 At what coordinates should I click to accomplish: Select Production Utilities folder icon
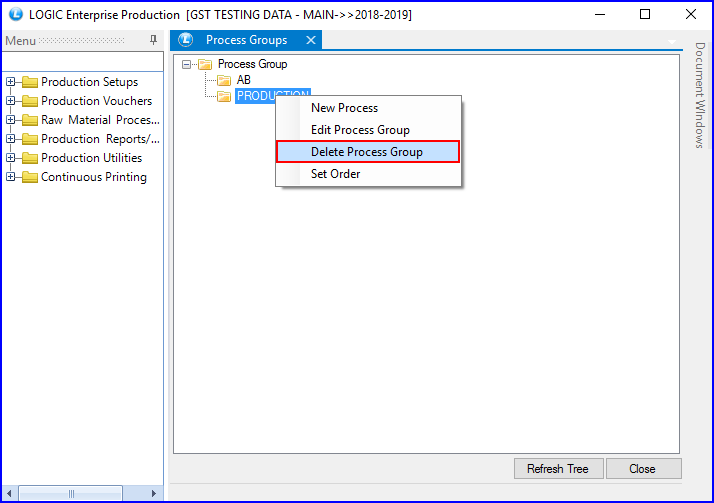(x=30, y=158)
